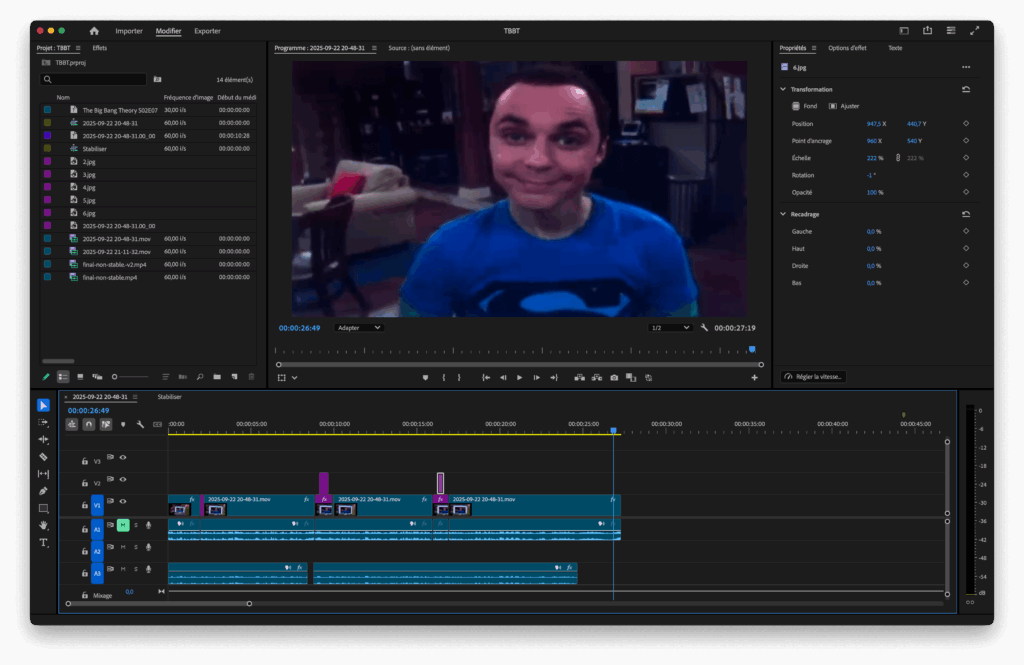Export a frame using the camera icon
The height and width of the screenshot is (665, 1024).
click(x=614, y=377)
